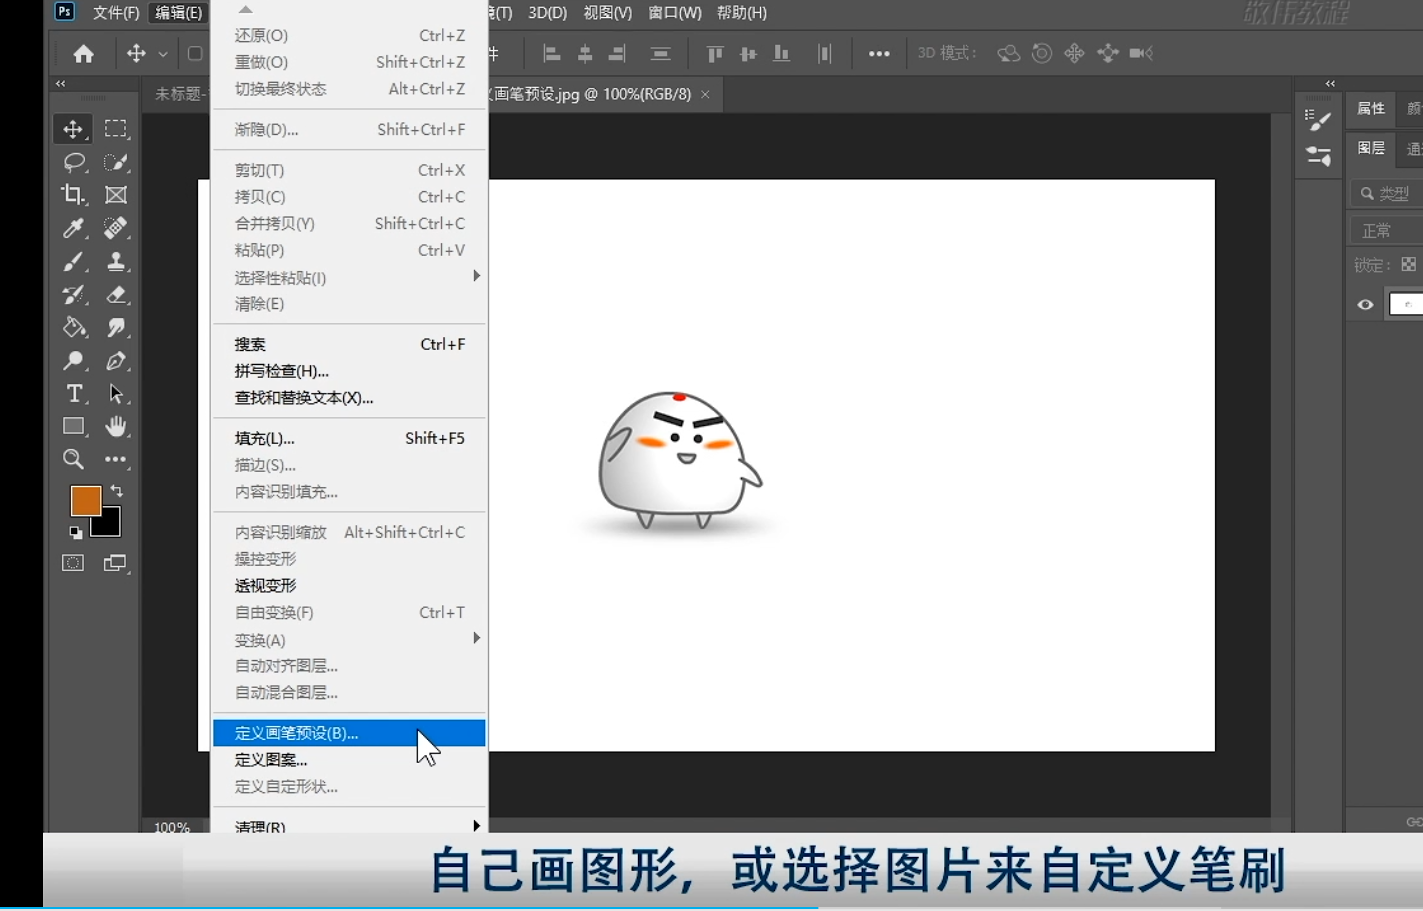
Task: Close the 画笔预设.jpg document tab
Action: click(706, 94)
